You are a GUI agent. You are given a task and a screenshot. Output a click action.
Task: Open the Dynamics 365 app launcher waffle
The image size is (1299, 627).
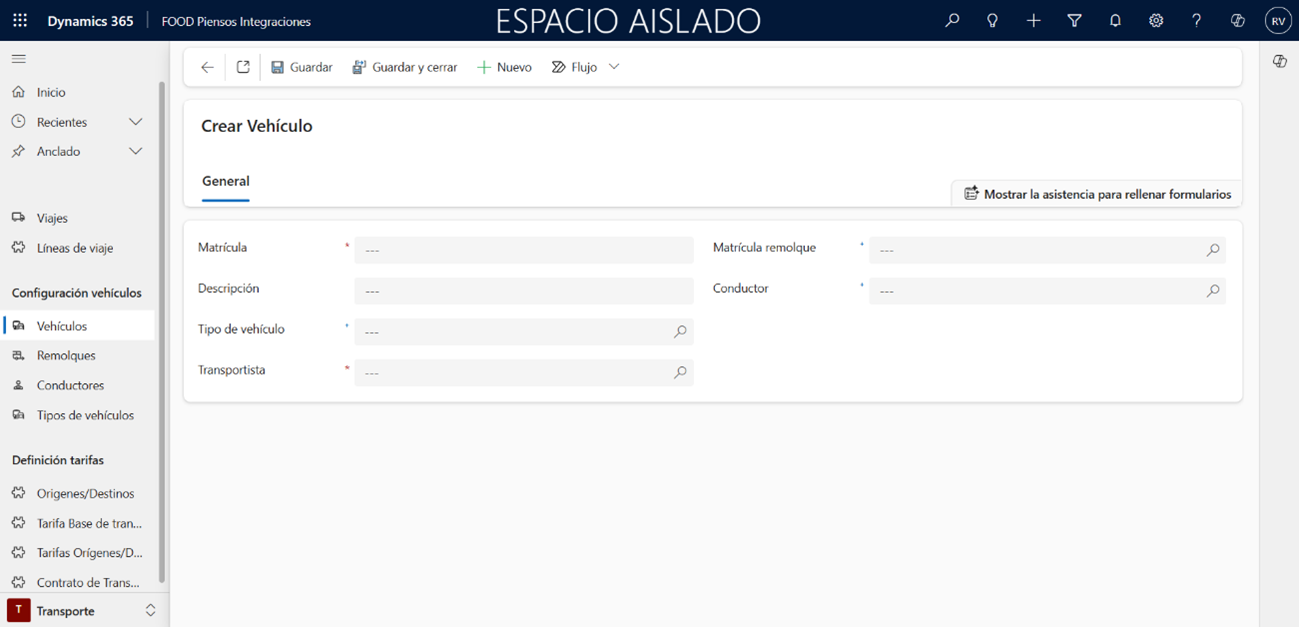pos(20,20)
